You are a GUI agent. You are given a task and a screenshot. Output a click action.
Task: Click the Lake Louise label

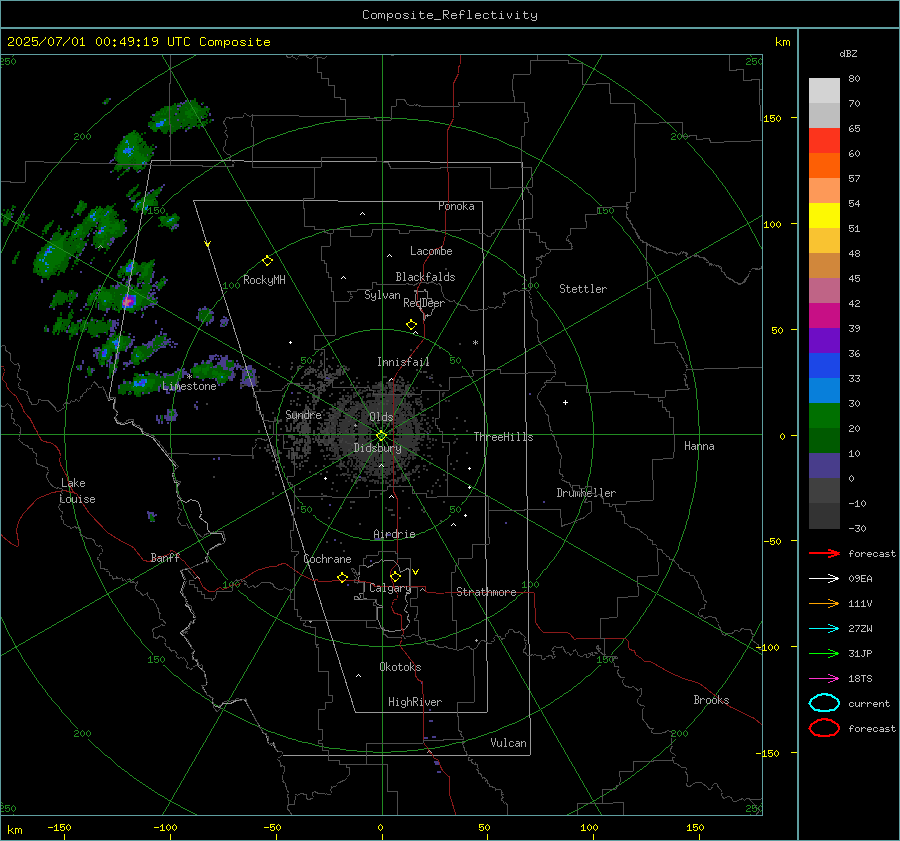(x=77, y=491)
